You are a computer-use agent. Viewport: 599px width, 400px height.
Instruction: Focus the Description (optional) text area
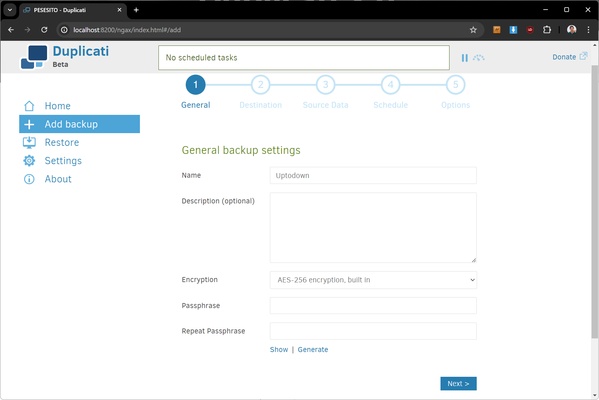(373, 228)
